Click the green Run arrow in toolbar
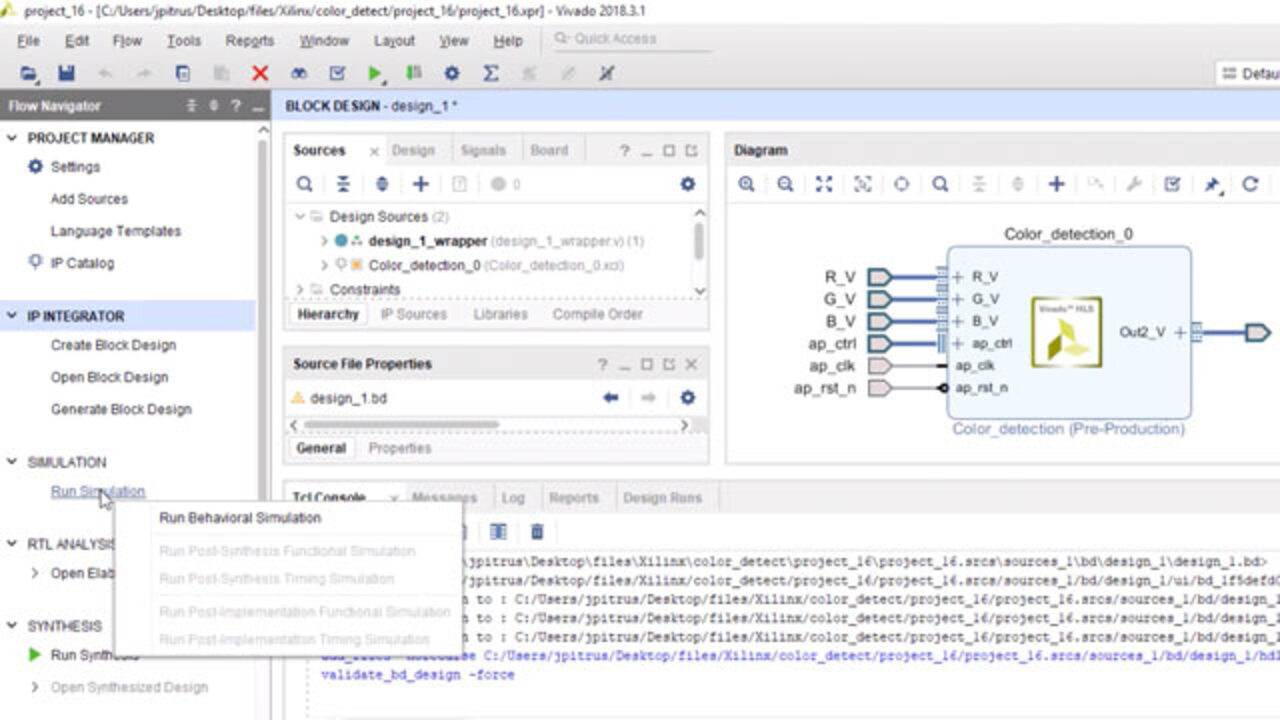 tap(374, 73)
